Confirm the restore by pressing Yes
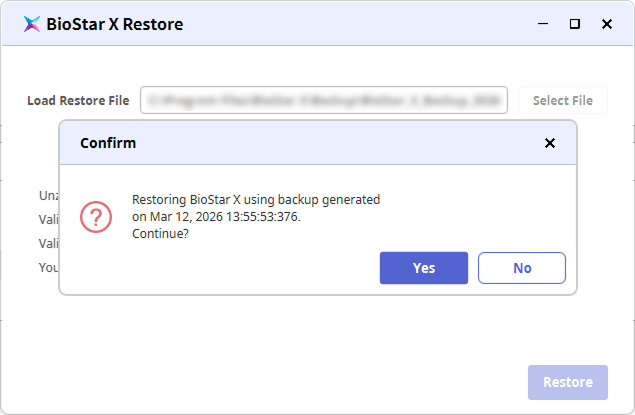Viewport: 635px width, 415px height. pos(424,268)
